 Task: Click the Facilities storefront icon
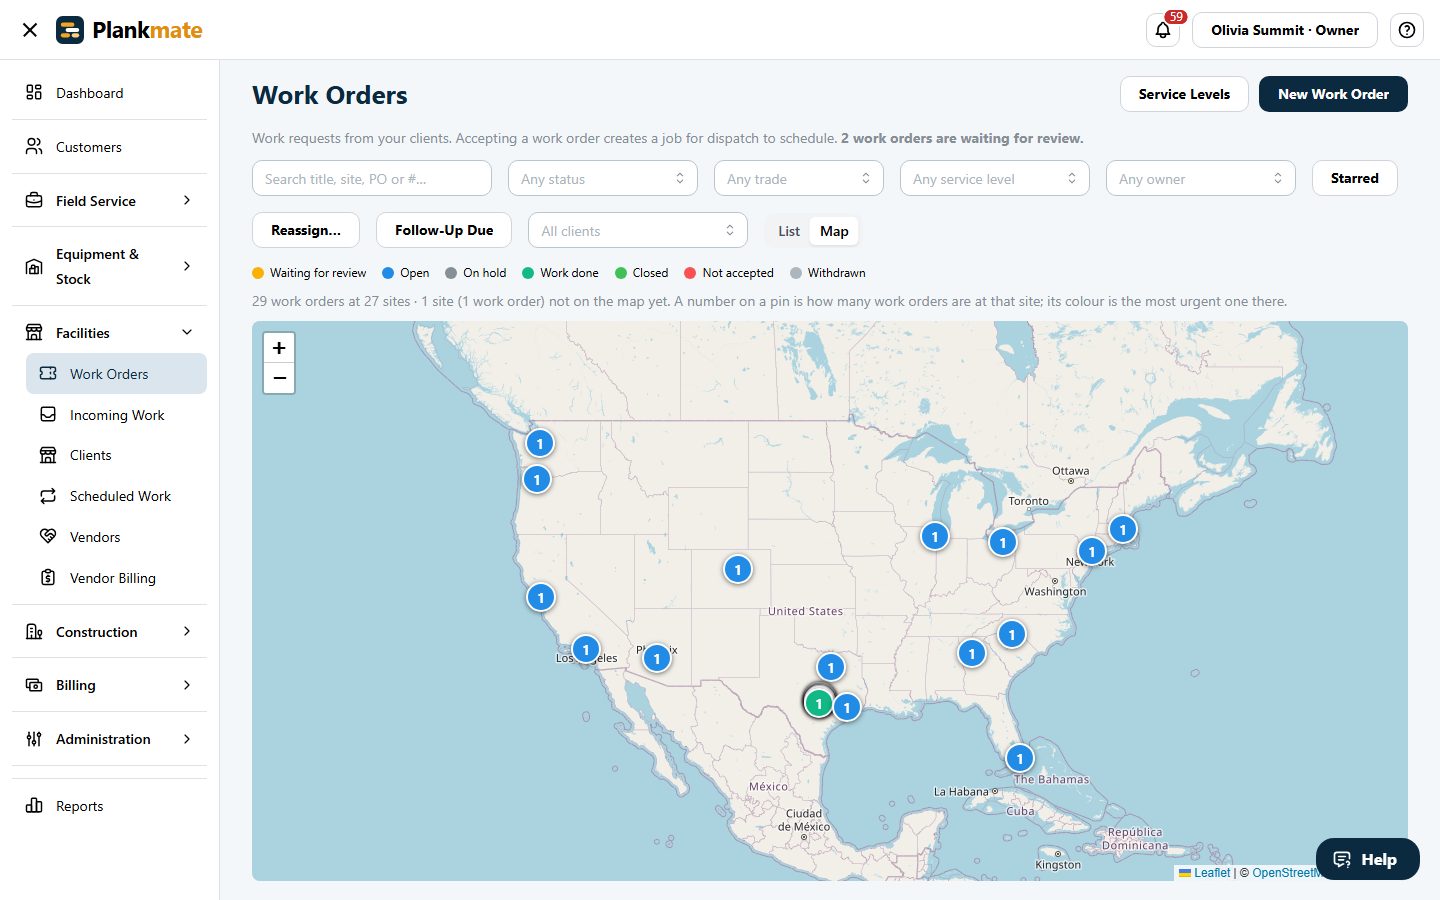tap(34, 332)
